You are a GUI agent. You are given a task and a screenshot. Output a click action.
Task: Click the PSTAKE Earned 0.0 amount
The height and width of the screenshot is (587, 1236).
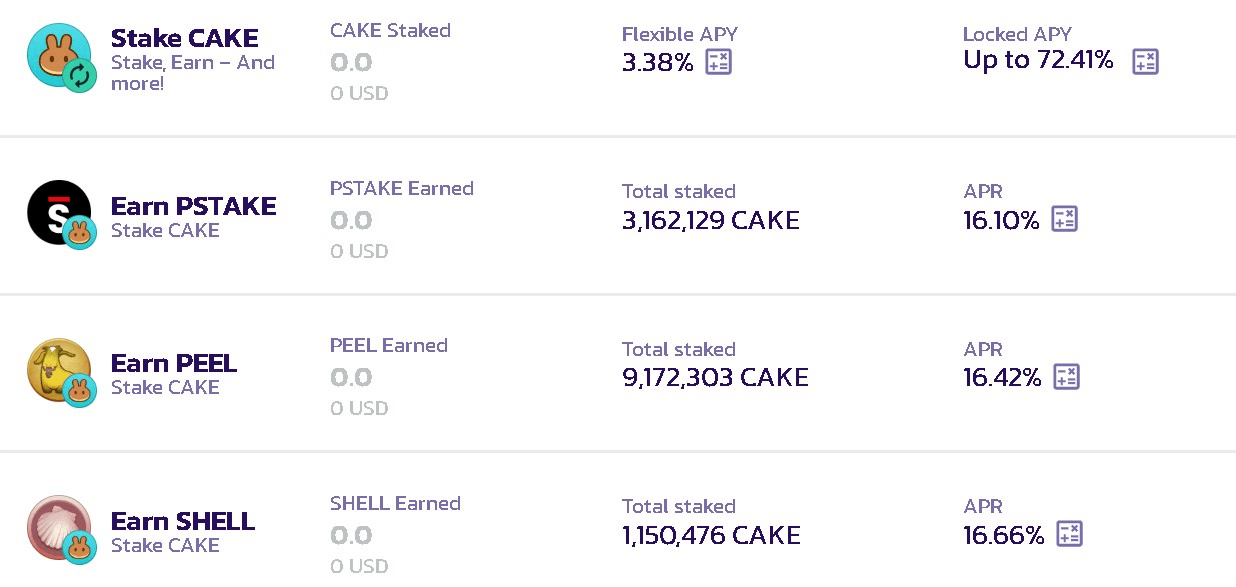pyautogui.click(x=351, y=220)
